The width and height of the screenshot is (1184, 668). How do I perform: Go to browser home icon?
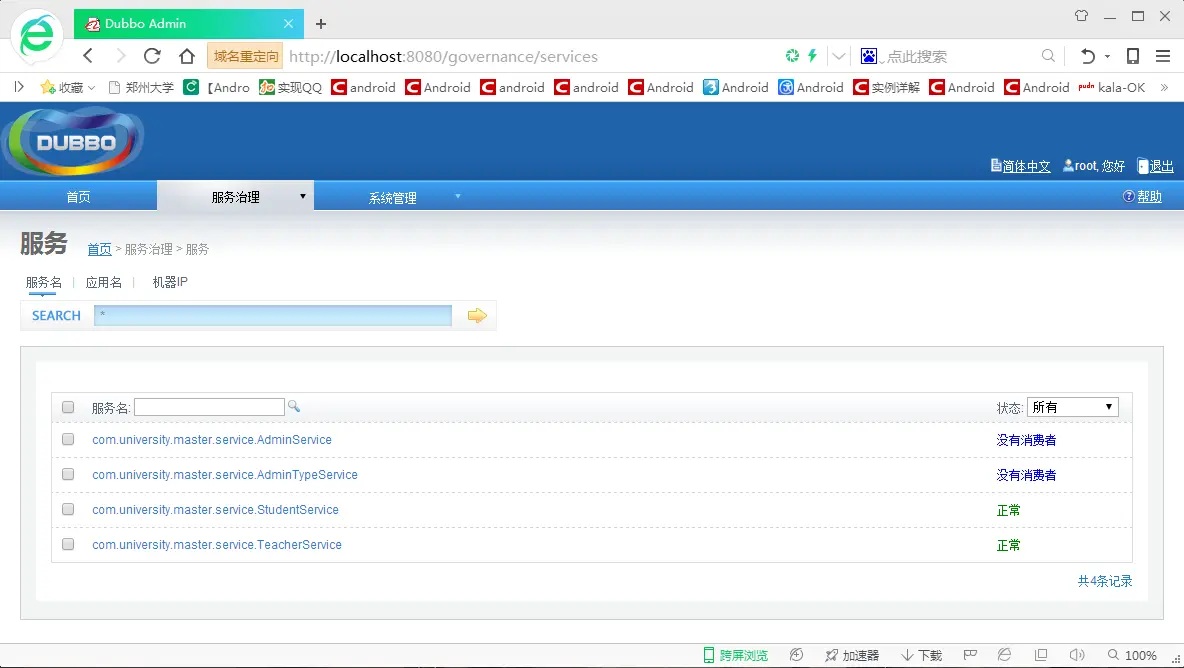click(x=187, y=56)
